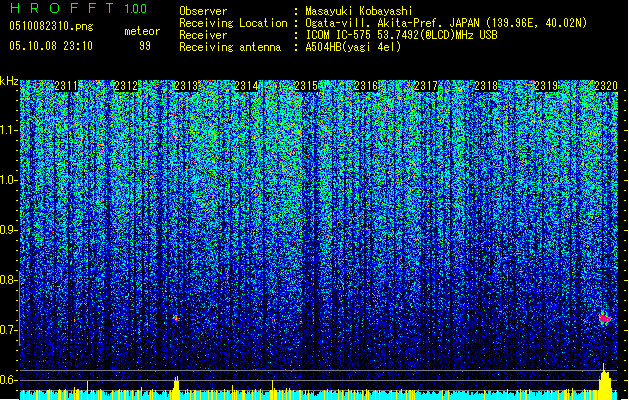Click the 'Receiving antenna' label
629x400 pixels.
pos(230,47)
